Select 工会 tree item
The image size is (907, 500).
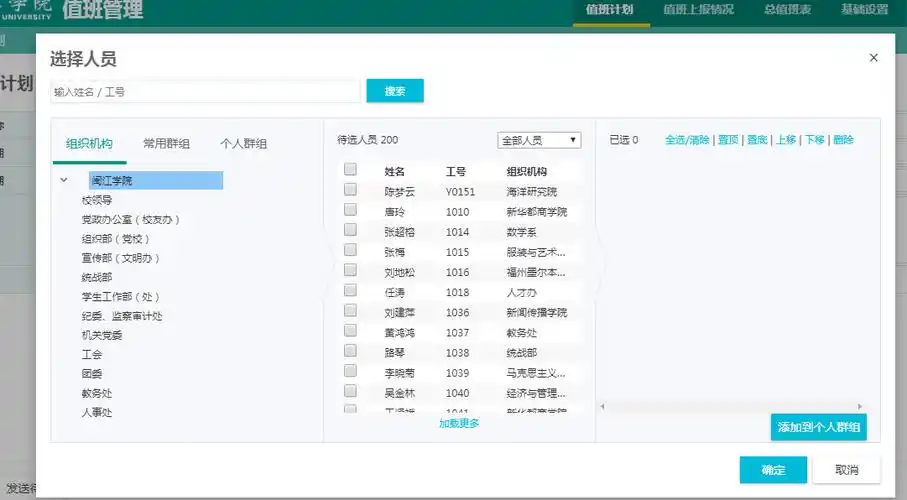[x=91, y=354]
